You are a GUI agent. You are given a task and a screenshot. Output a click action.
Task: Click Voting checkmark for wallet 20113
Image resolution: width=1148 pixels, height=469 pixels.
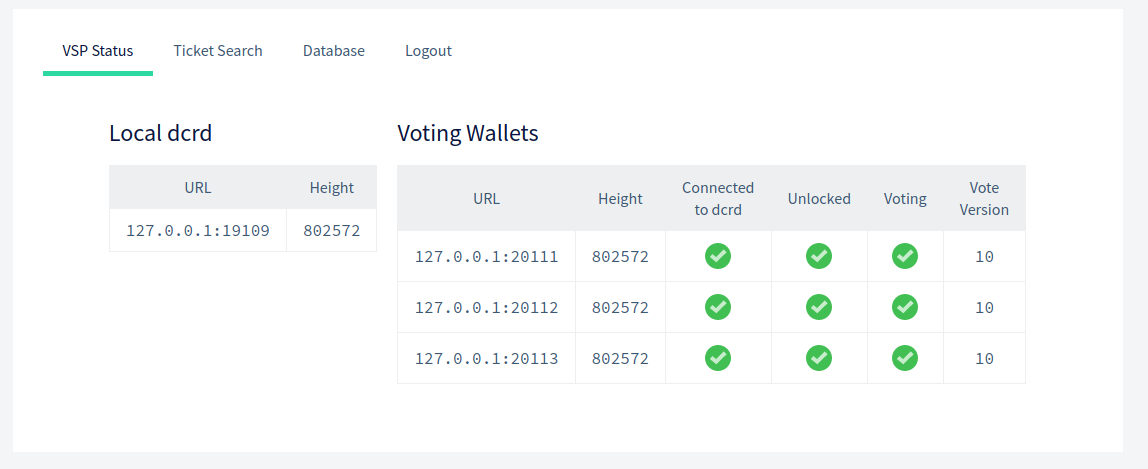pos(905,358)
